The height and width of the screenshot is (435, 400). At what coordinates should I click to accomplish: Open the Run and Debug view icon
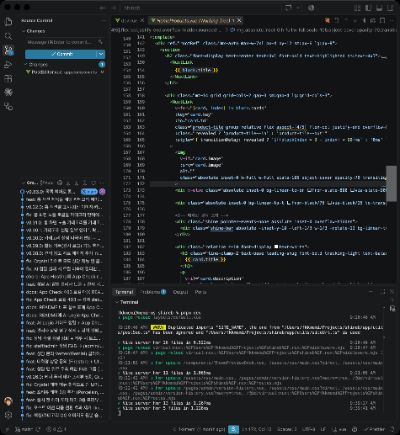(8, 64)
